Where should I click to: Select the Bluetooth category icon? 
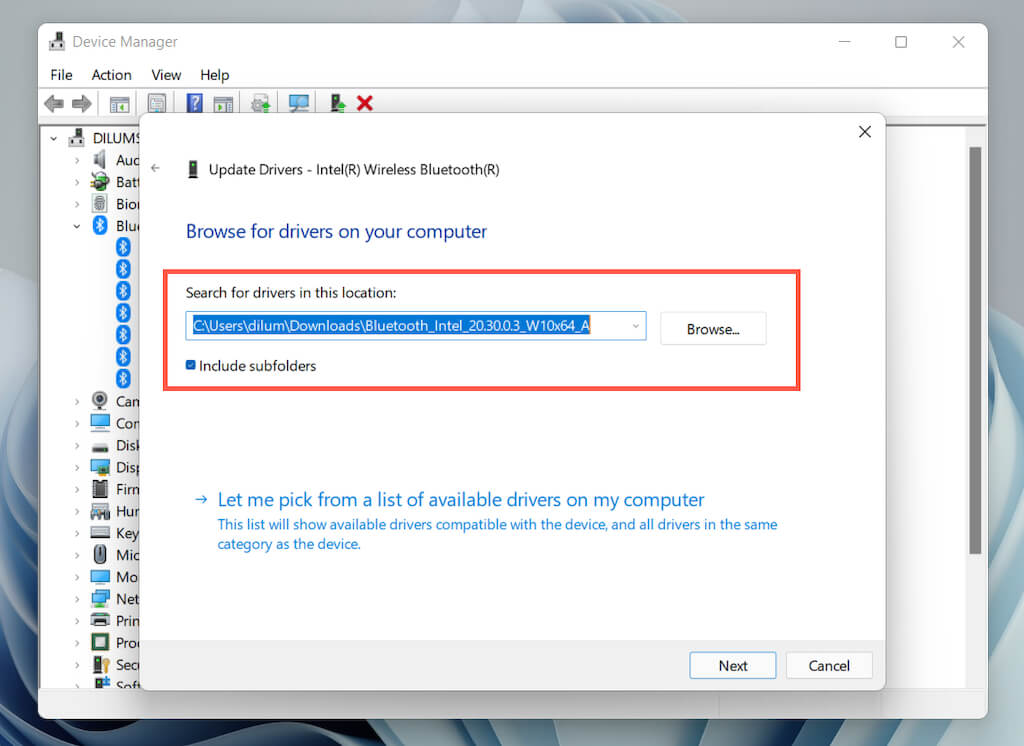100,225
